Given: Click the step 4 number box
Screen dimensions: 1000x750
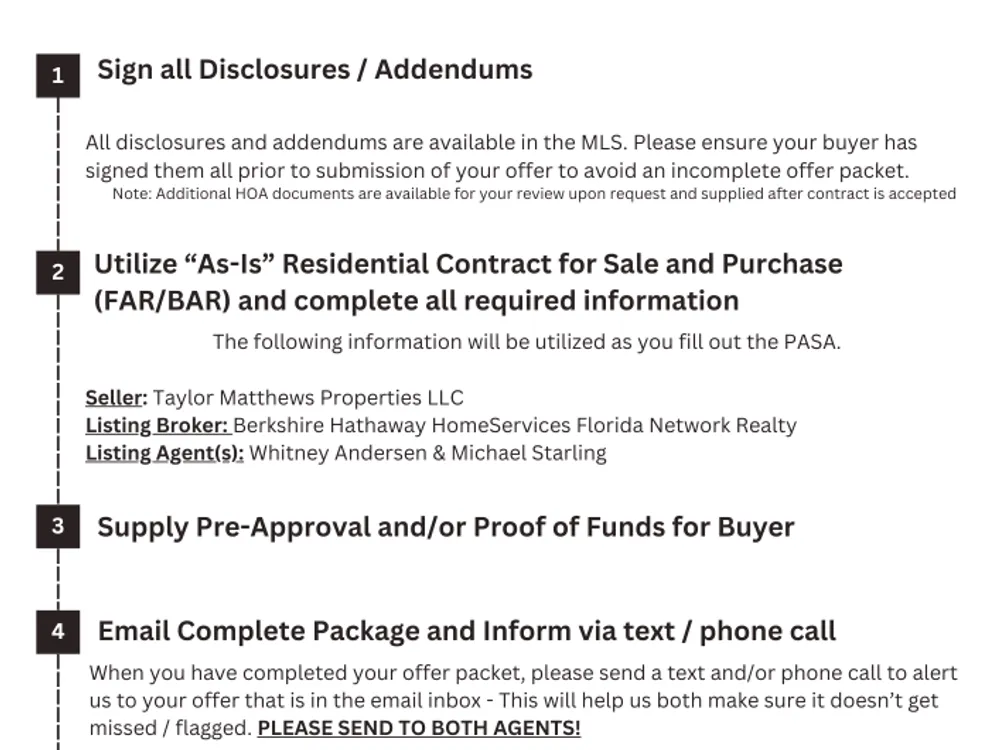Looking at the screenshot, I should (x=58, y=631).
